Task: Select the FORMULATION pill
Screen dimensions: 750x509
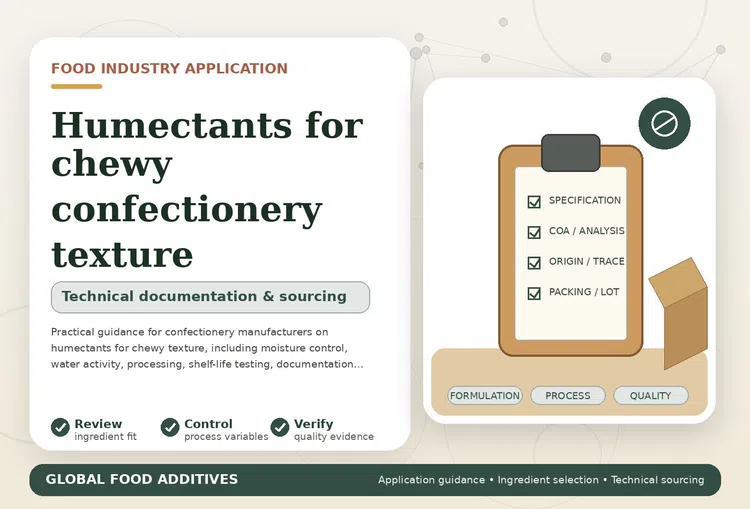Action: tap(485, 396)
